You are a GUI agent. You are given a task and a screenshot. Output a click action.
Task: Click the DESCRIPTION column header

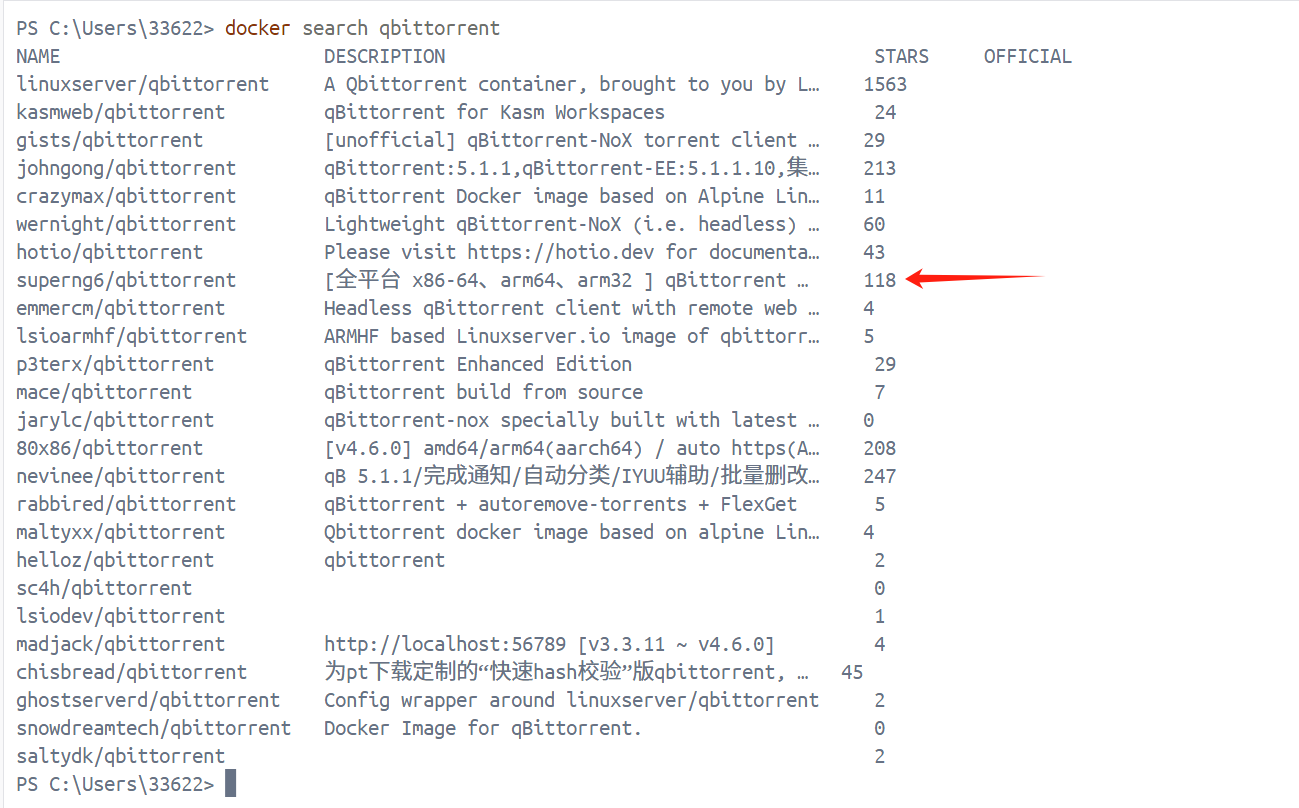384,57
